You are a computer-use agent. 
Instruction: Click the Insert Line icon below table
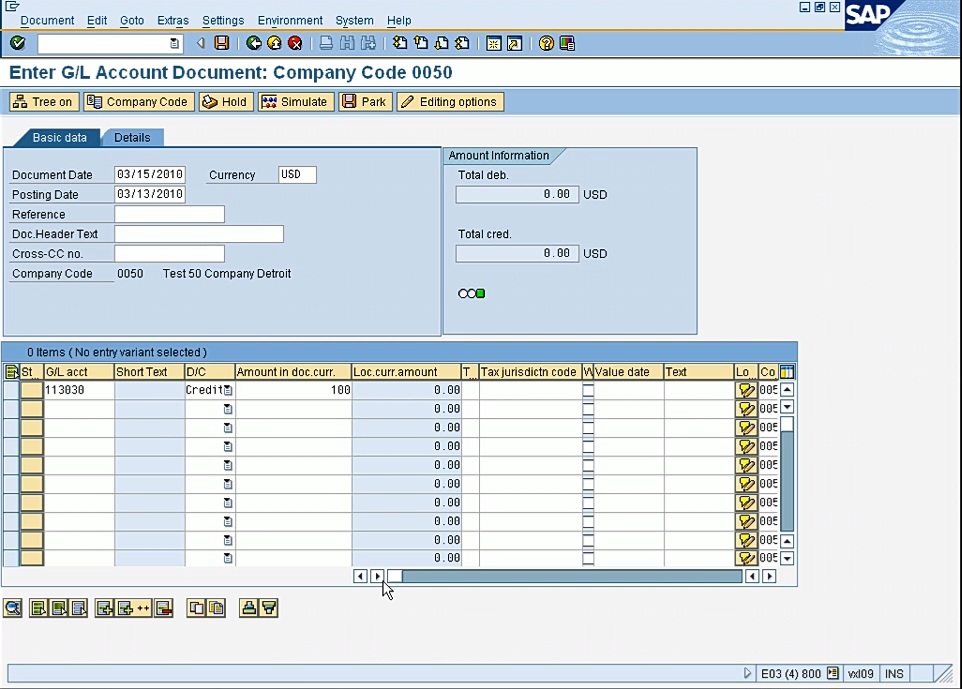coord(105,608)
